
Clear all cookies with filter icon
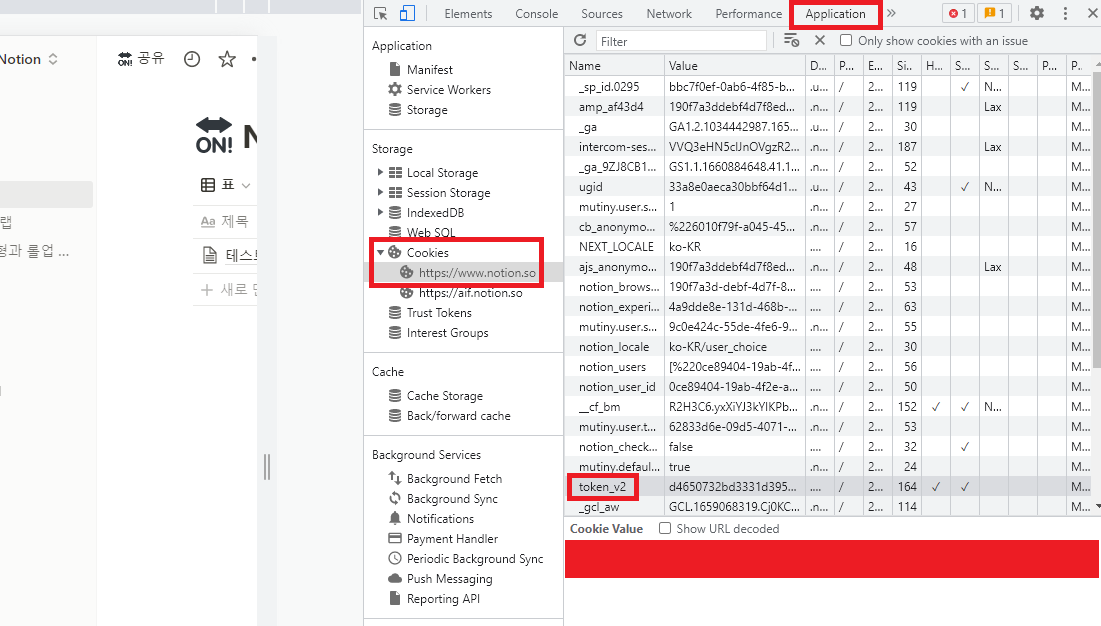pyautogui.click(x=791, y=41)
